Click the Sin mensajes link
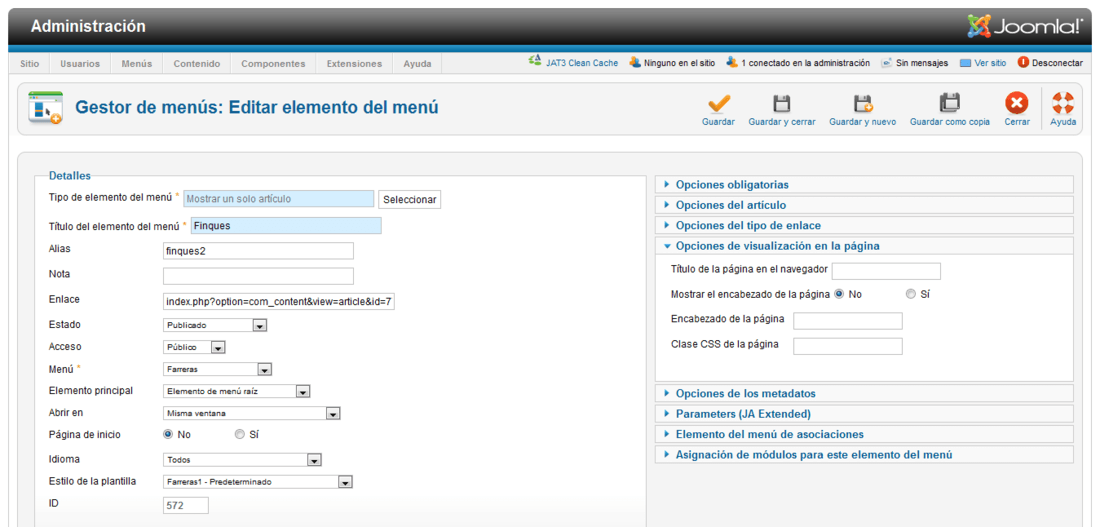This screenshot has height=527, width=1100. click(x=923, y=63)
